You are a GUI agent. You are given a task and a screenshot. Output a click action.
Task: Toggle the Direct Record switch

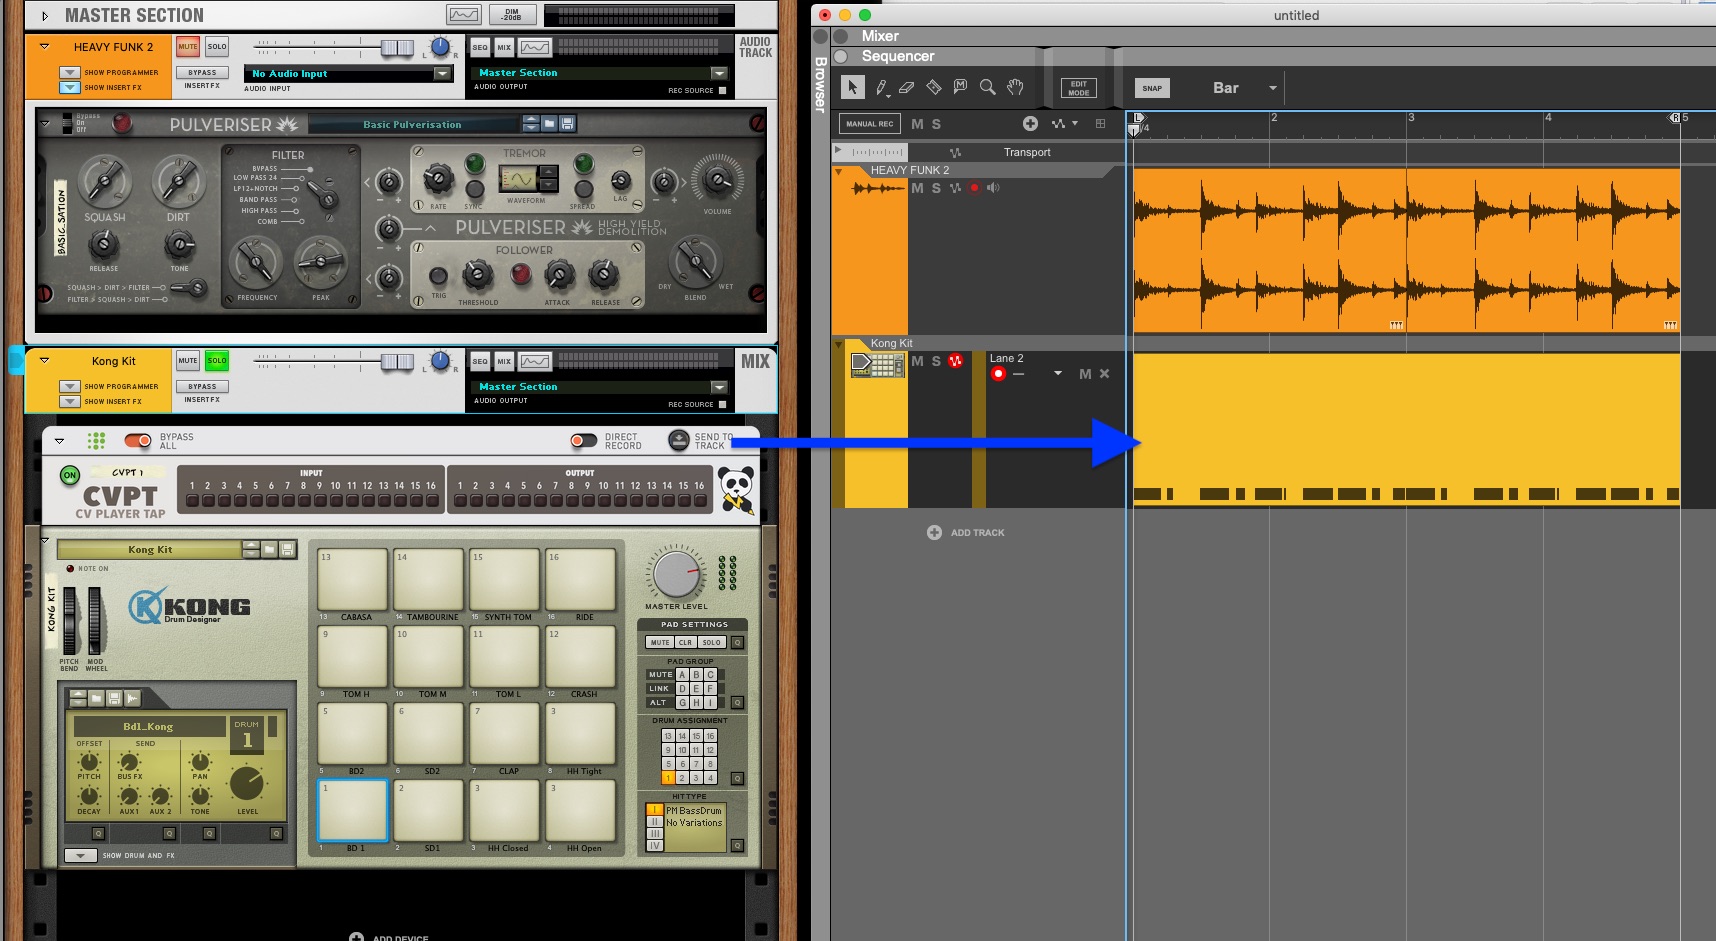click(x=583, y=440)
